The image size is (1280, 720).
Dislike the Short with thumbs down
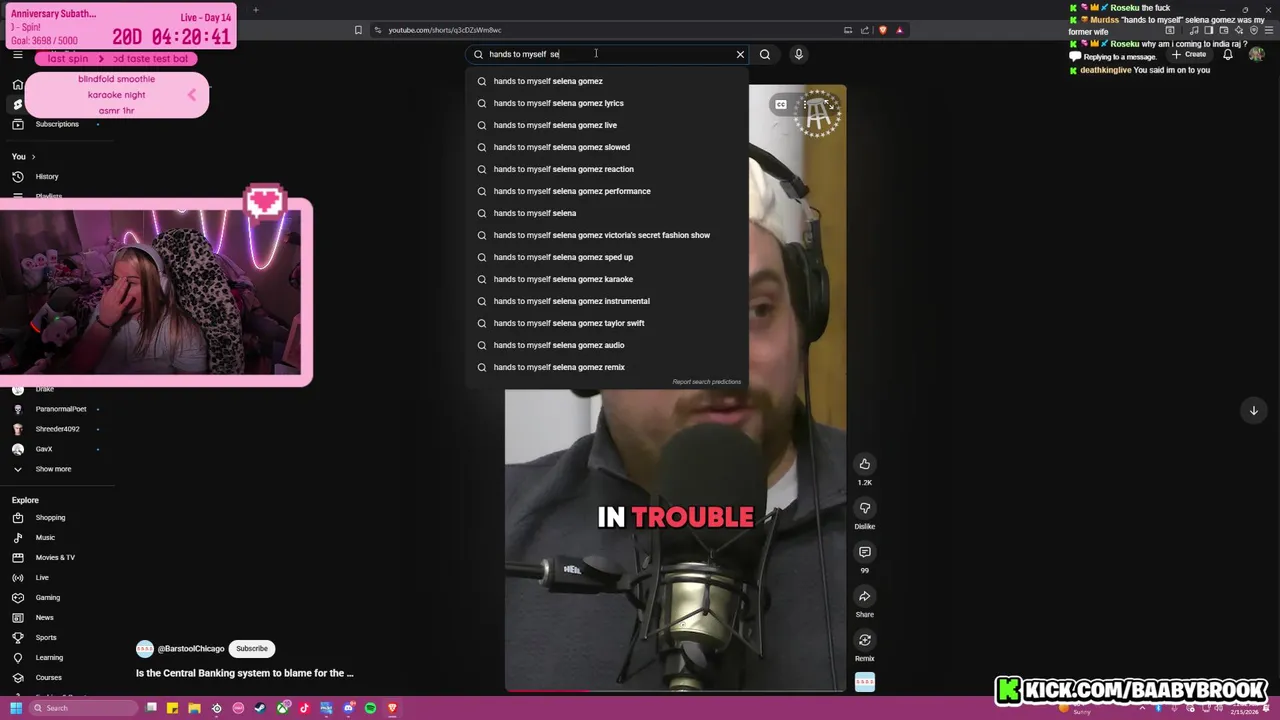point(865,508)
